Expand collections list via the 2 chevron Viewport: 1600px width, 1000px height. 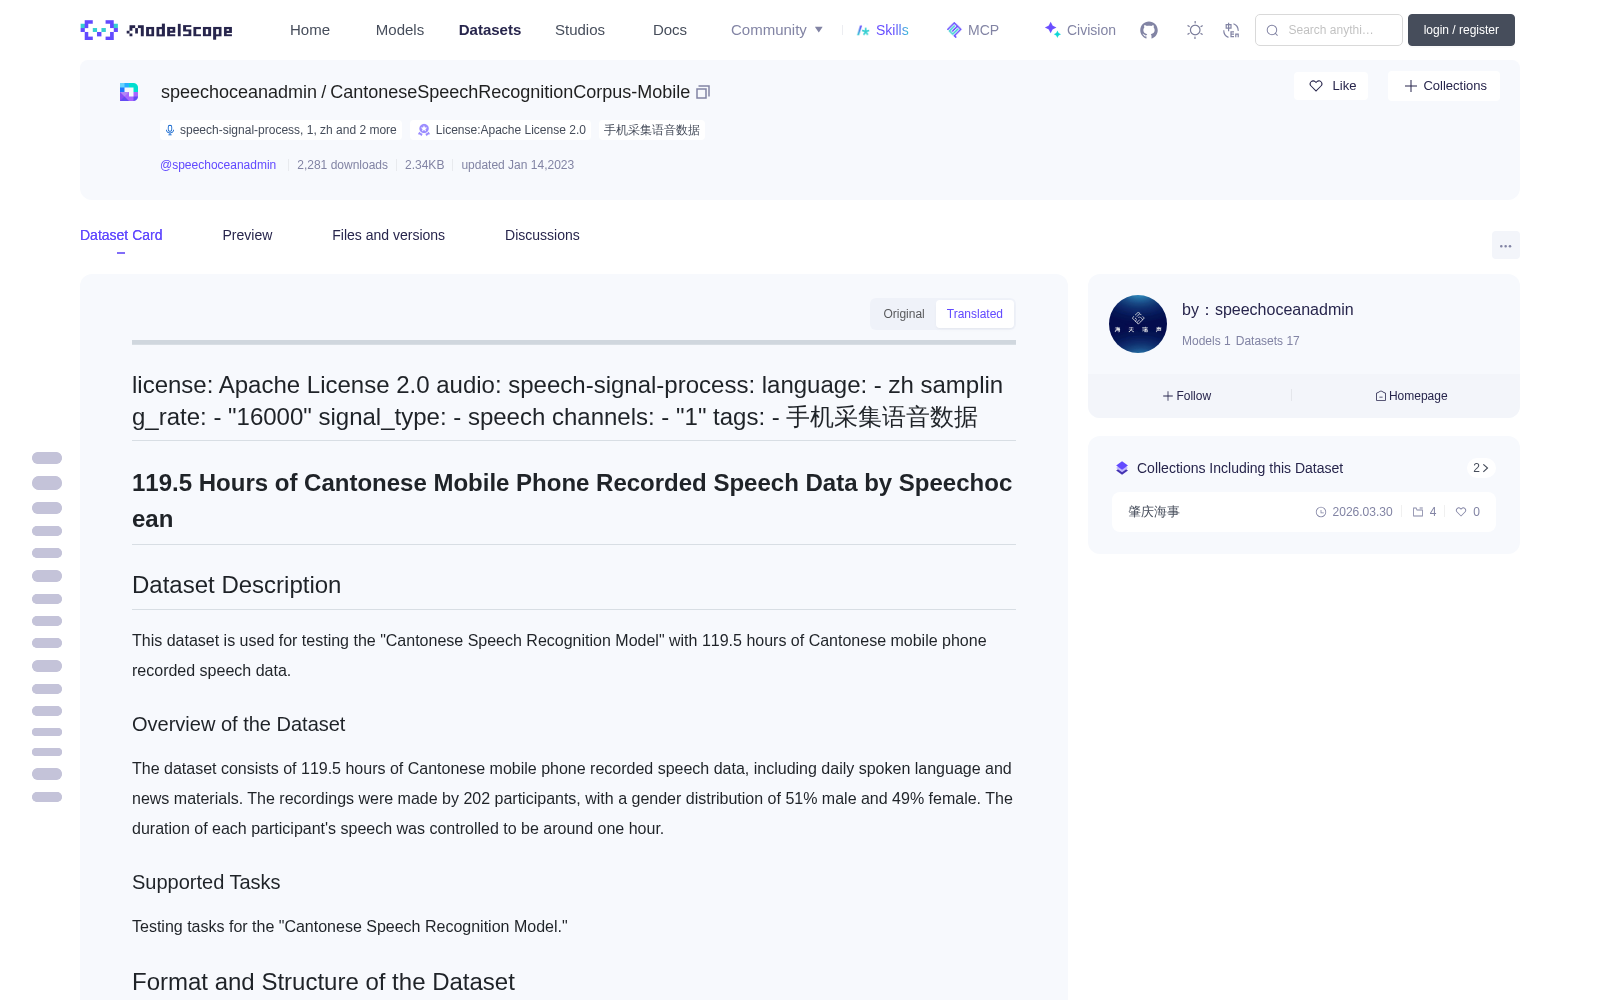[x=1481, y=468]
